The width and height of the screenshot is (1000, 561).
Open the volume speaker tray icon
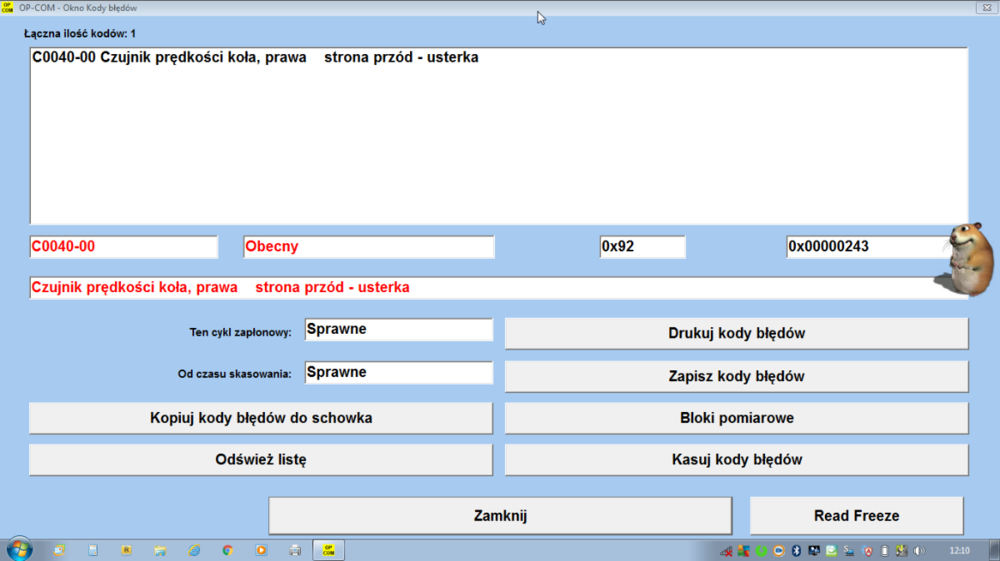pos(919,550)
